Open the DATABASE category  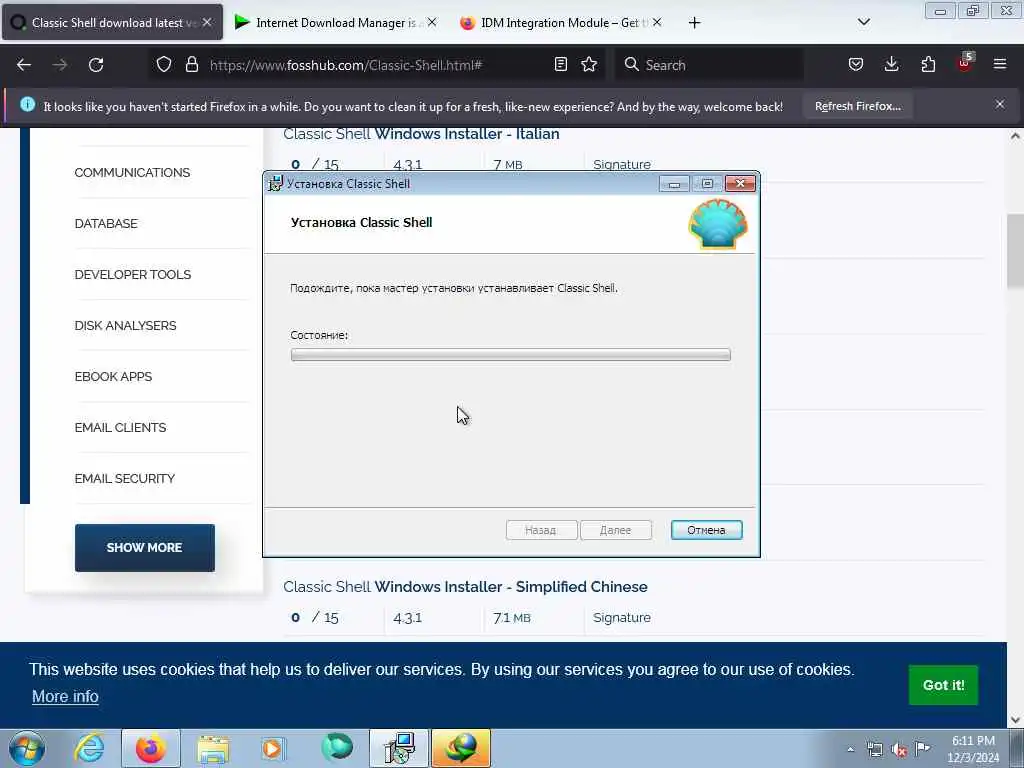pyautogui.click(x=106, y=223)
